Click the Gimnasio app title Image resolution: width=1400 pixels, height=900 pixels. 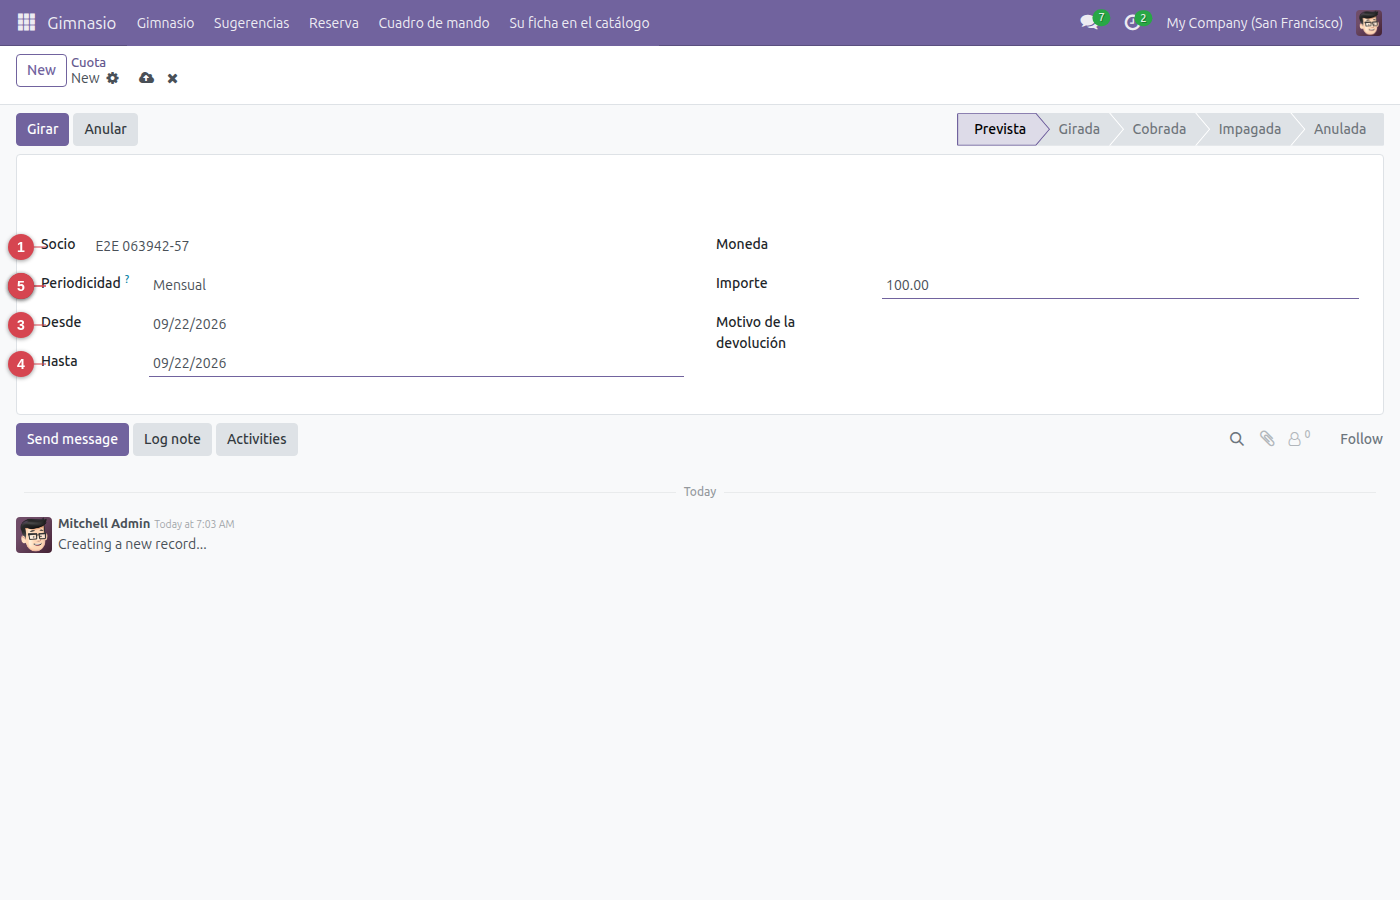click(82, 22)
